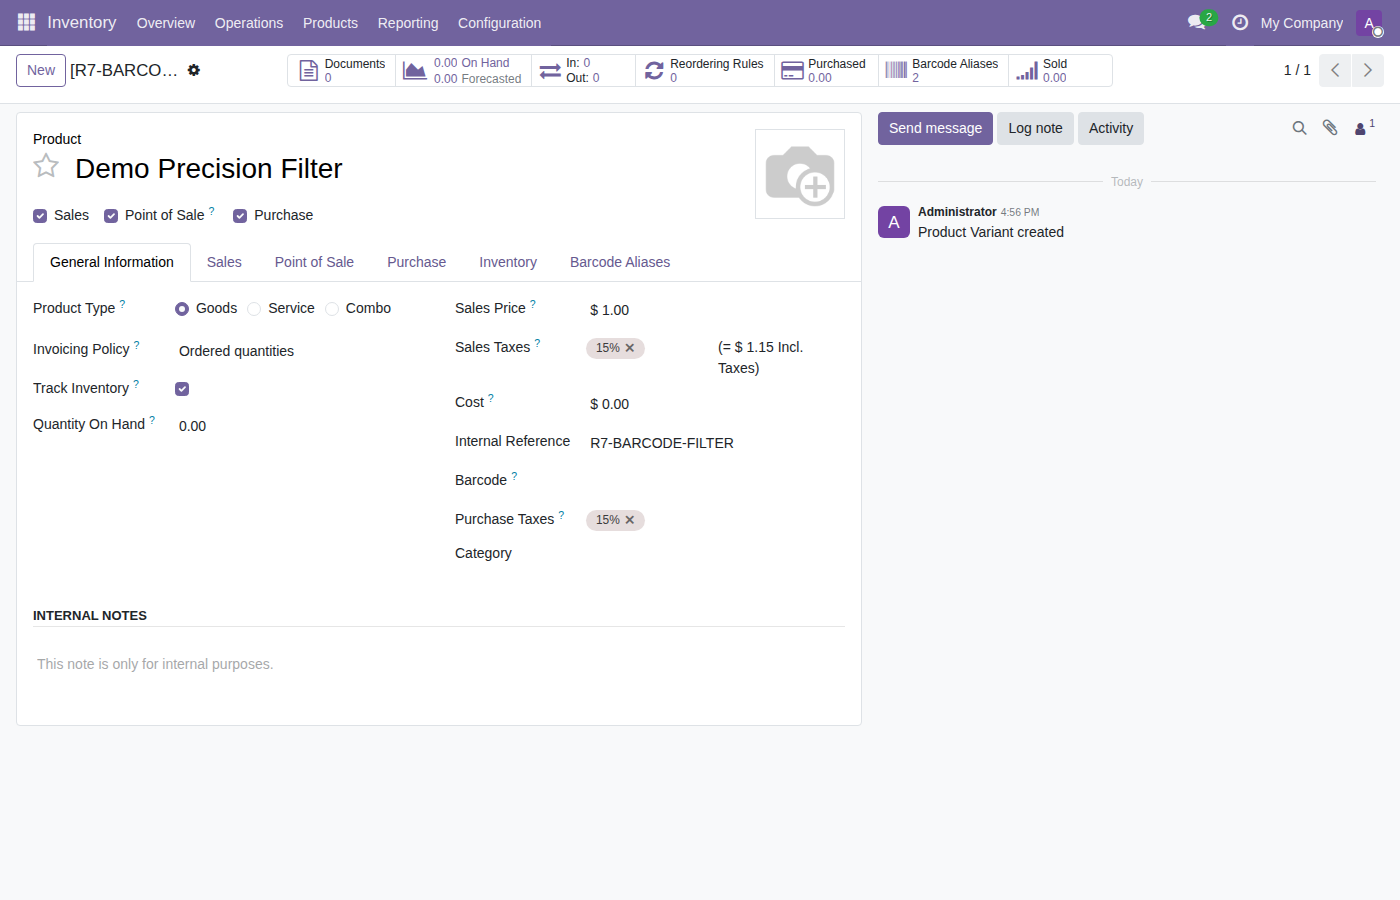Image resolution: width=1400 pixels, height=900 pixels.
Task: Click the Activity button
Action: pyautogui.click(x=1111, y=128)
